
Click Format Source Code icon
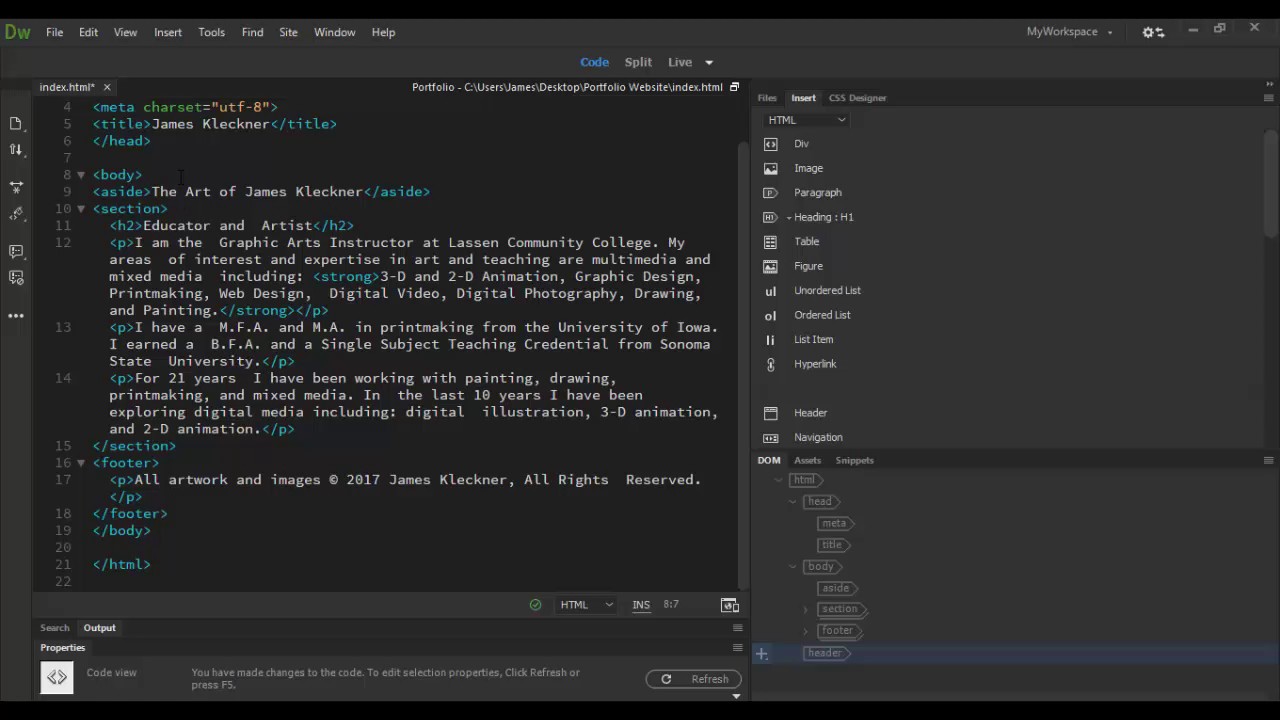[x=16, y=214]
